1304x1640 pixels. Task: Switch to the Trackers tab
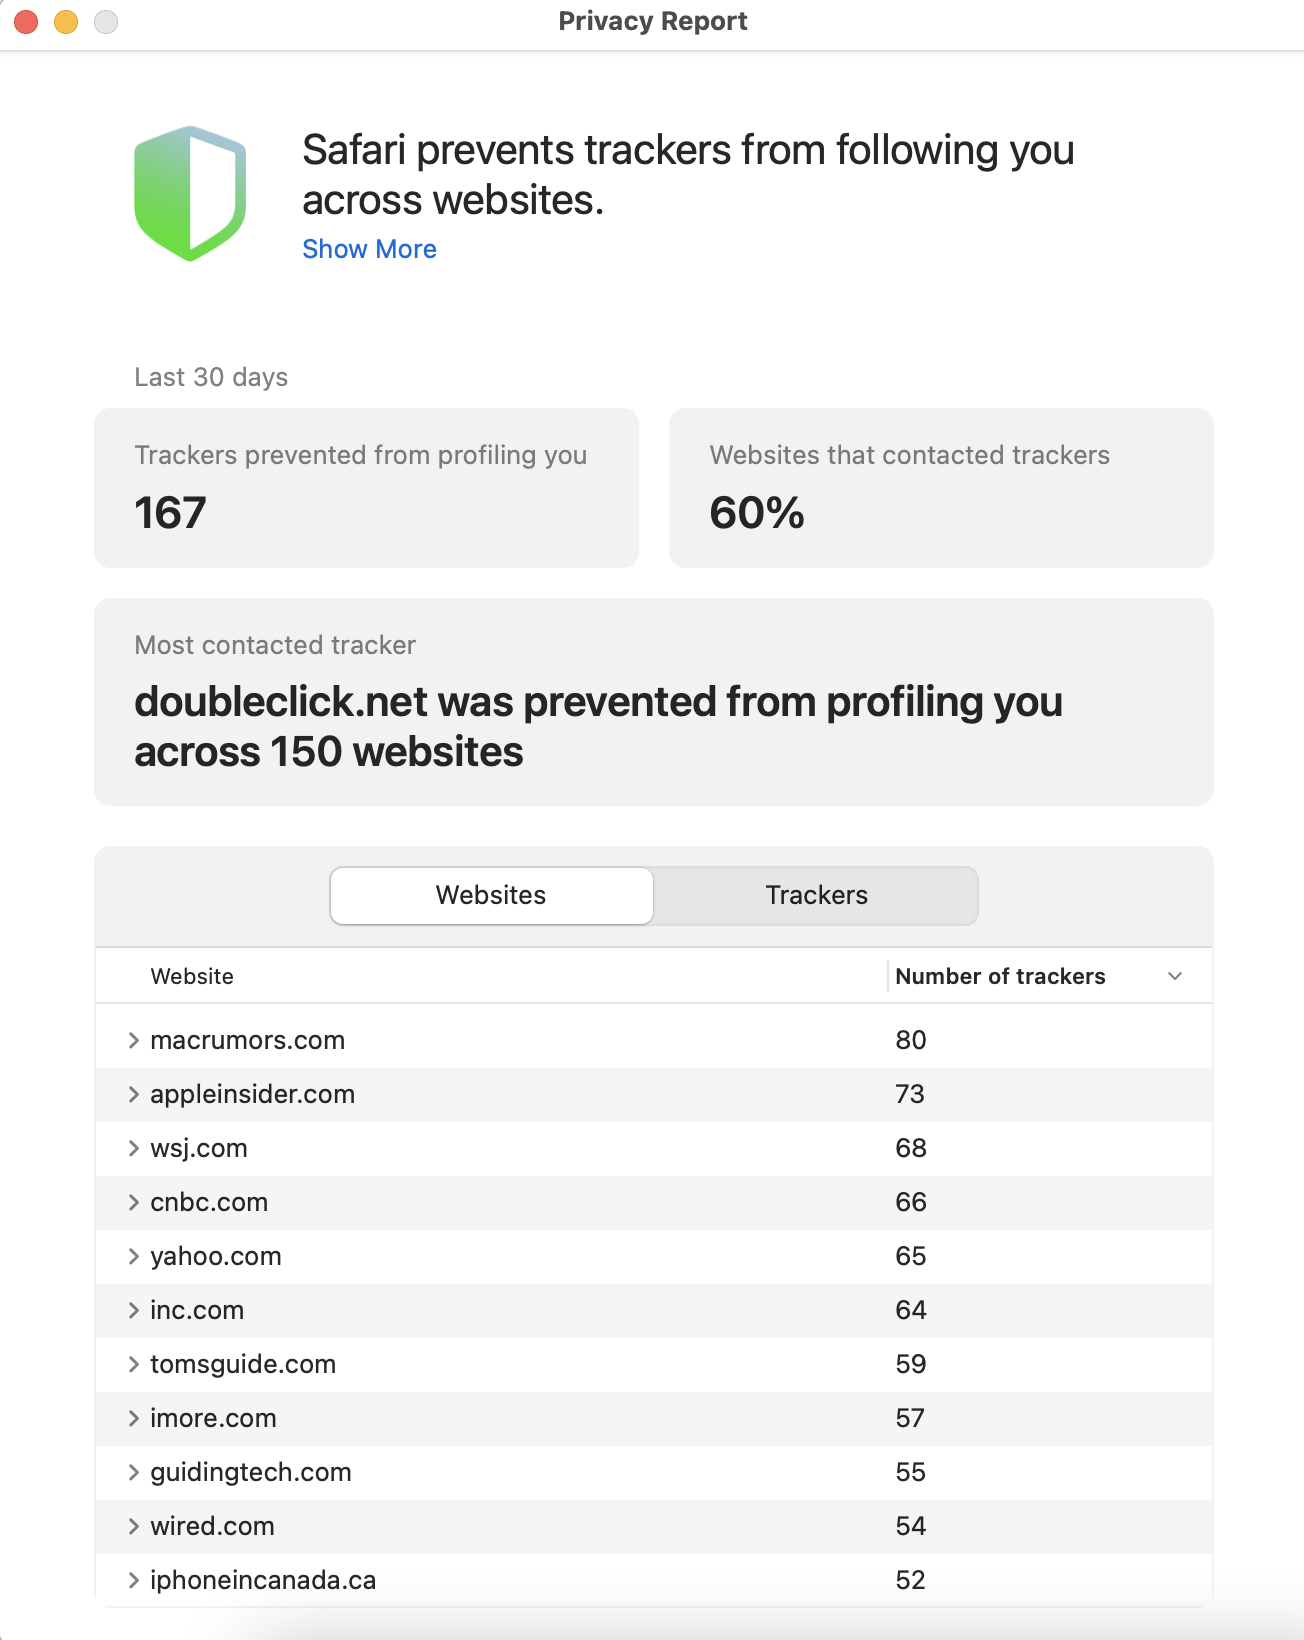pos(816,895)
